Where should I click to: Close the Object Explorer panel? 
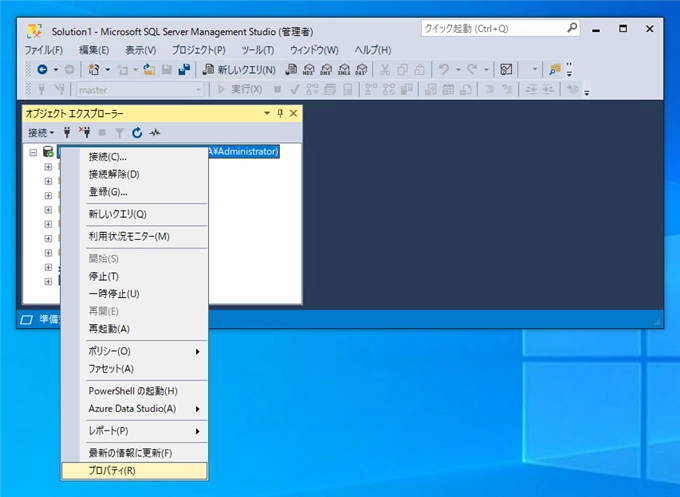[294, 113]
